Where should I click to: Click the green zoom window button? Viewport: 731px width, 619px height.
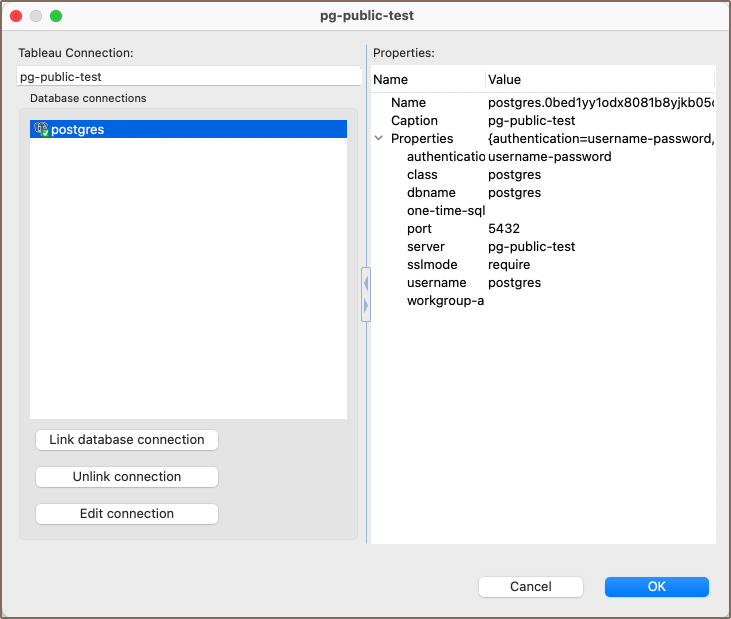56,16
